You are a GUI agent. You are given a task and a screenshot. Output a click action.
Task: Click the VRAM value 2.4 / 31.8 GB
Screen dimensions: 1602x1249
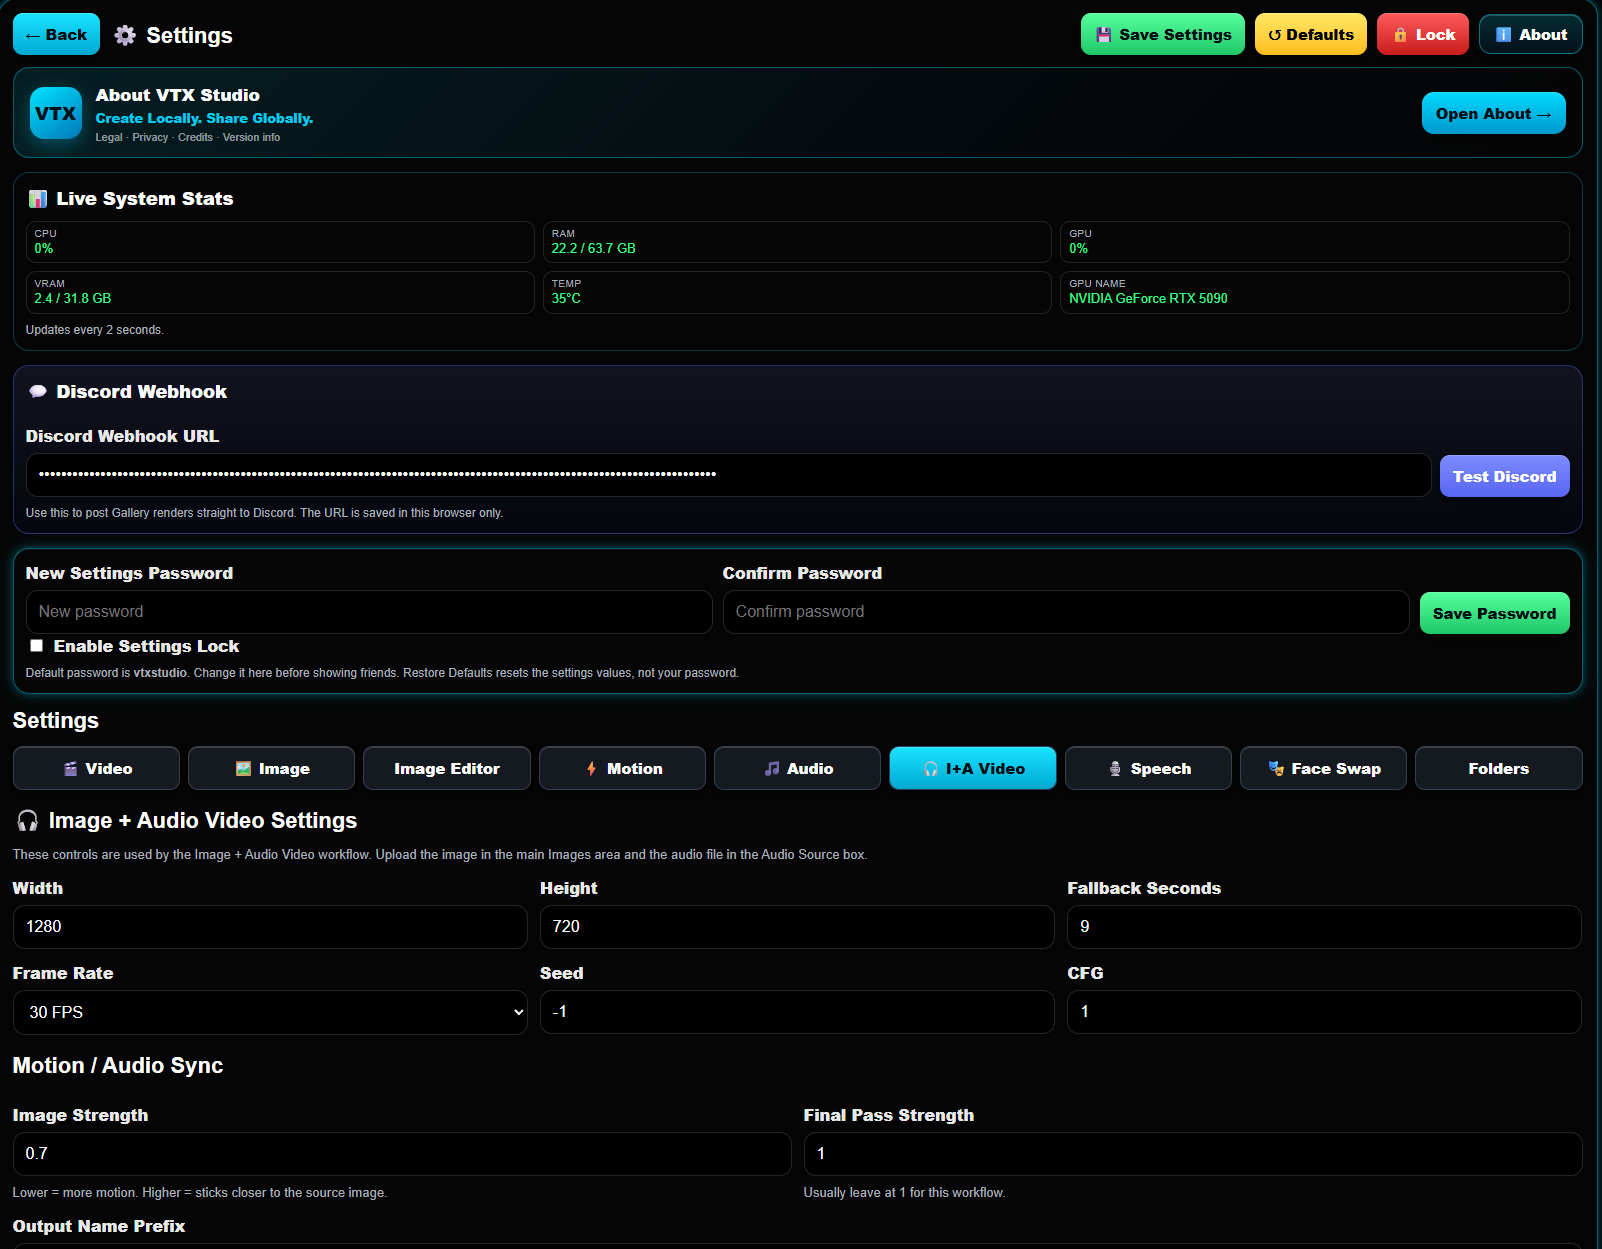click(x=73, y=298)
